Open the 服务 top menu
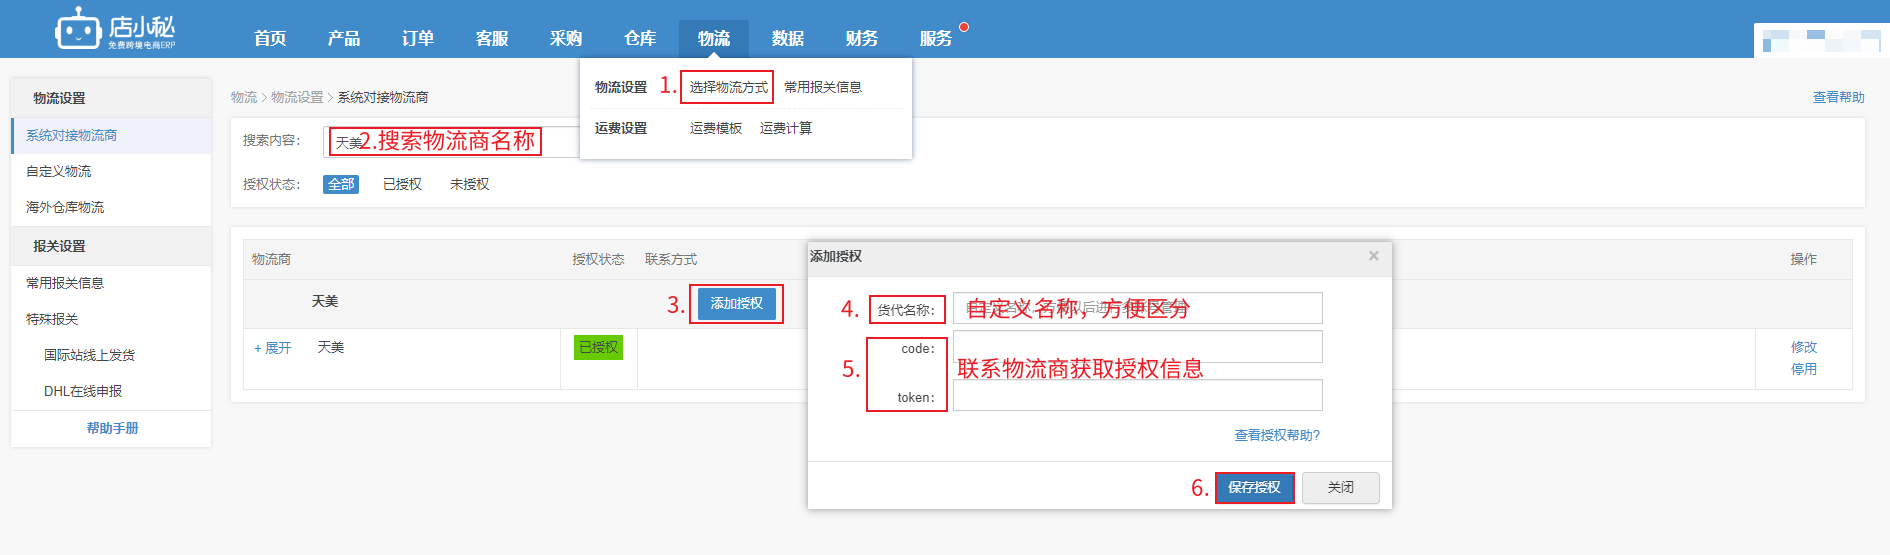Image resolution: width=1890 pixels, height=555 pixels. pos(936,38)
